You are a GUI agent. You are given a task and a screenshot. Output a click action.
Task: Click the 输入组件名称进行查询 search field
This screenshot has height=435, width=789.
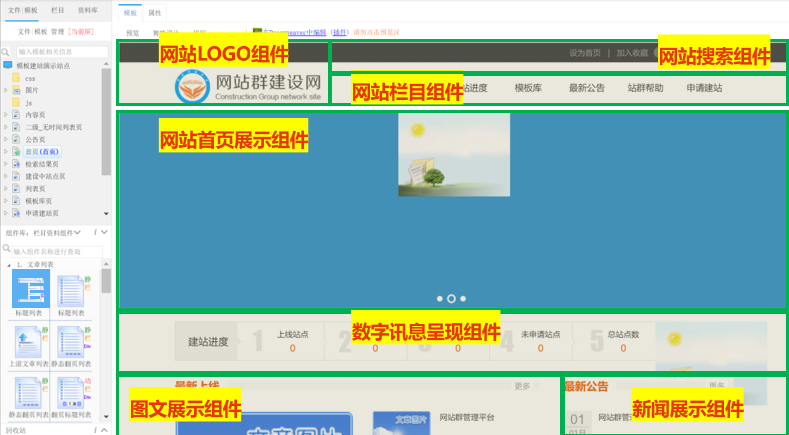[x=57, y=251]
